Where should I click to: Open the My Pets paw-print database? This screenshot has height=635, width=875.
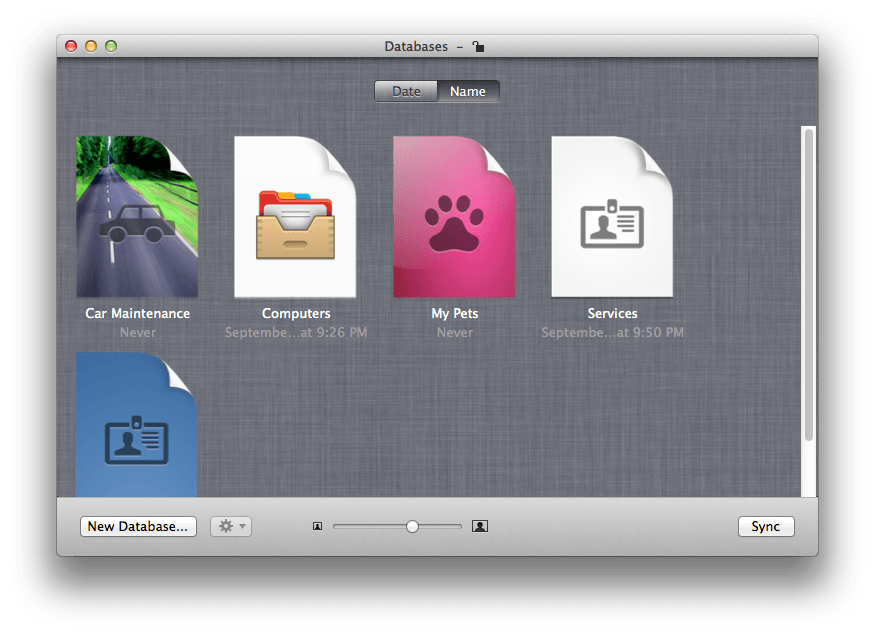454,217
